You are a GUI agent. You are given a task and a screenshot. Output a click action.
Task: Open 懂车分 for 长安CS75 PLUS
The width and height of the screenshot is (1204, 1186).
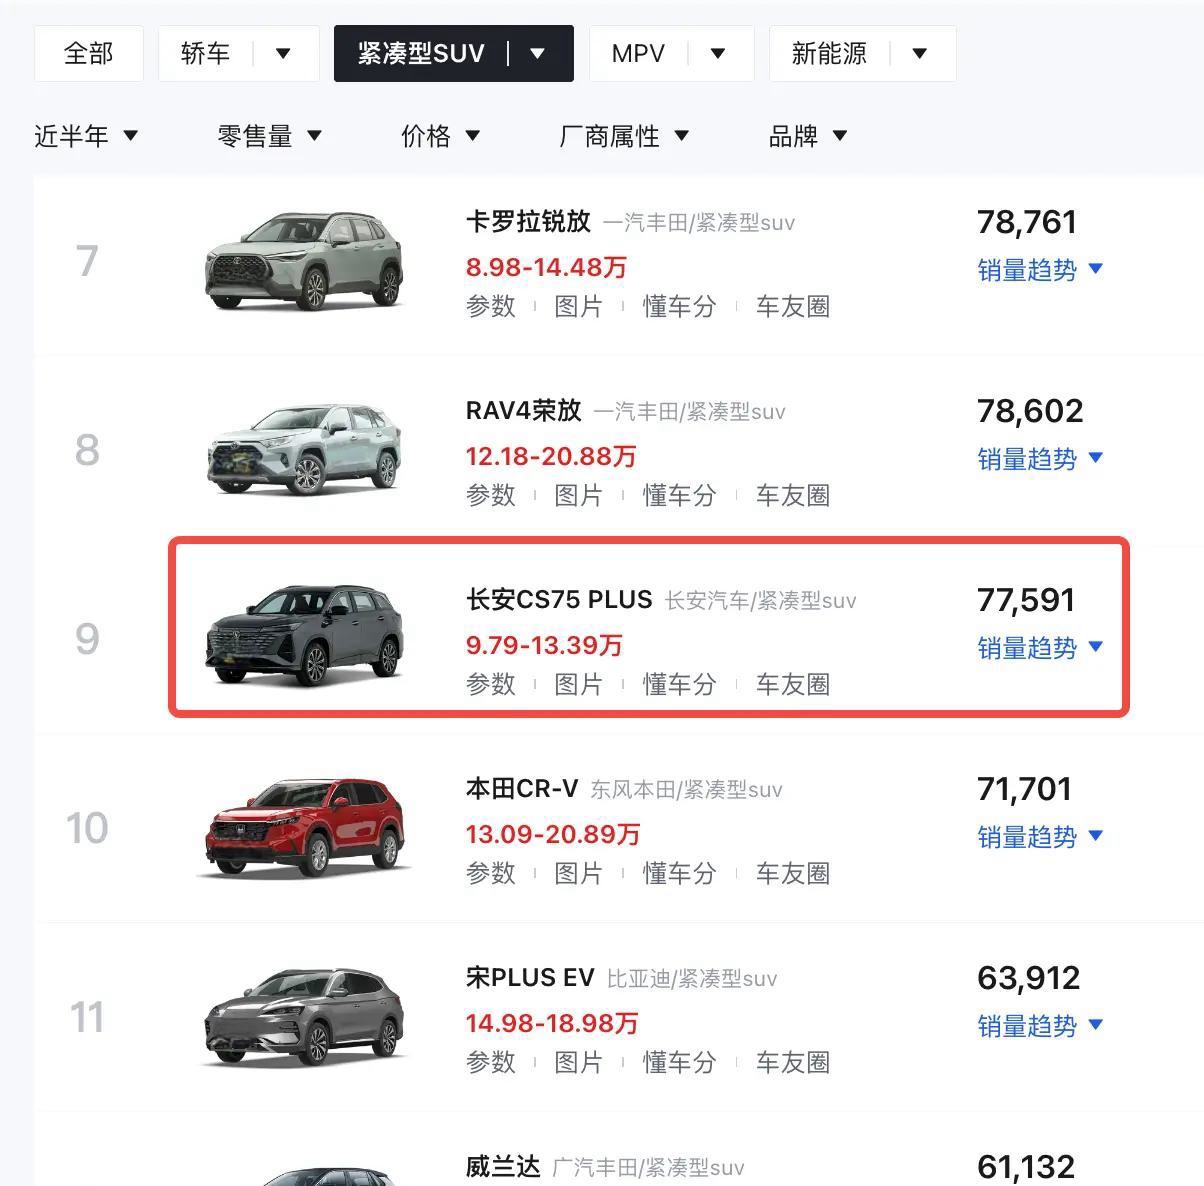coord(680,684)
